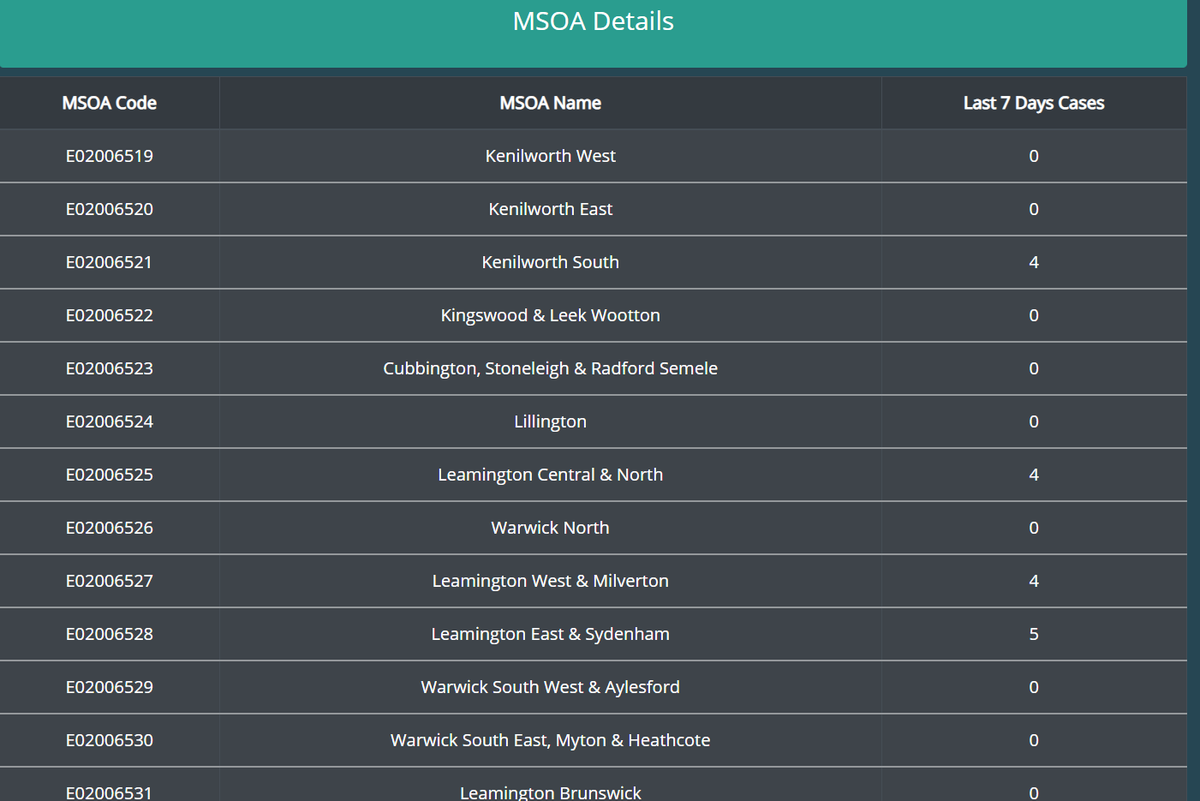Viewport: 1200px width, 801px height.
Task: Click cases value for Kingswood & Leek Wootton
Action: [x=1034, y=315]
